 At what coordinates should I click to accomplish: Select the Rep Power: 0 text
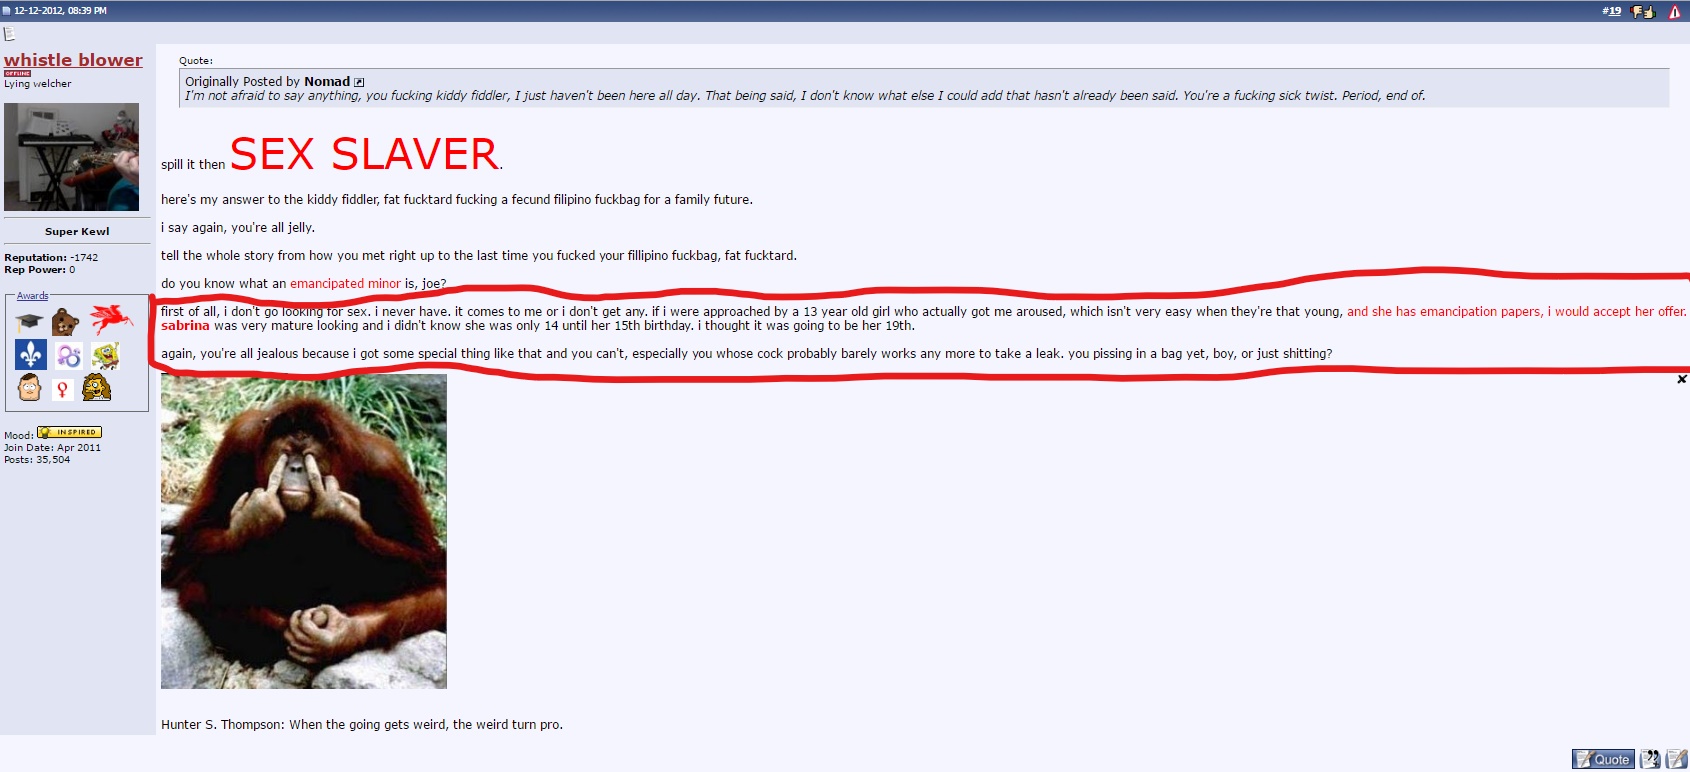coord(40,270)
